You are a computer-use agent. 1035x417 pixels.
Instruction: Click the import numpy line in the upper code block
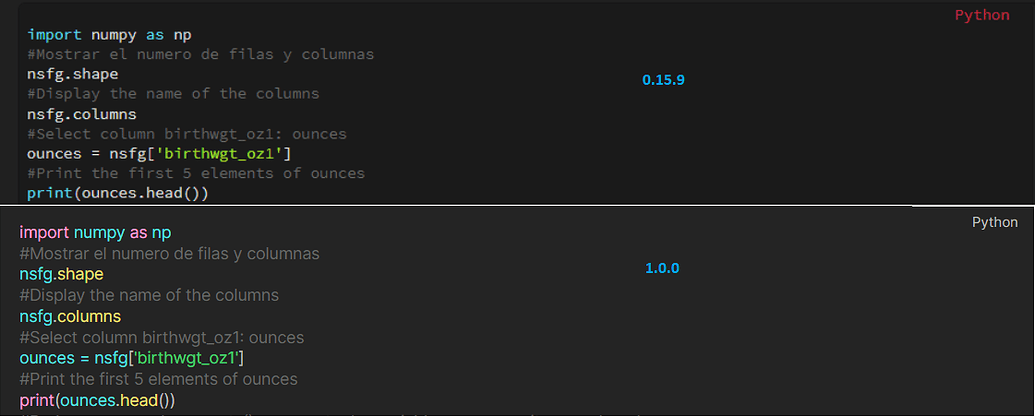tap(109, 34)
